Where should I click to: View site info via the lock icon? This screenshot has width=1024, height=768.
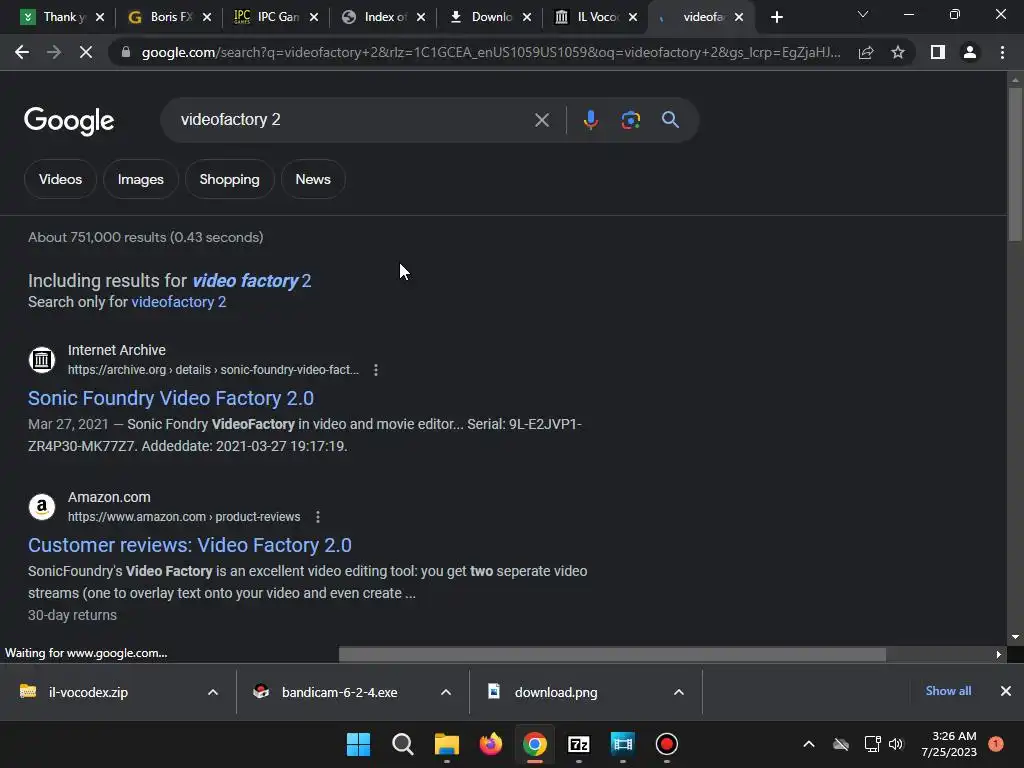125,52
